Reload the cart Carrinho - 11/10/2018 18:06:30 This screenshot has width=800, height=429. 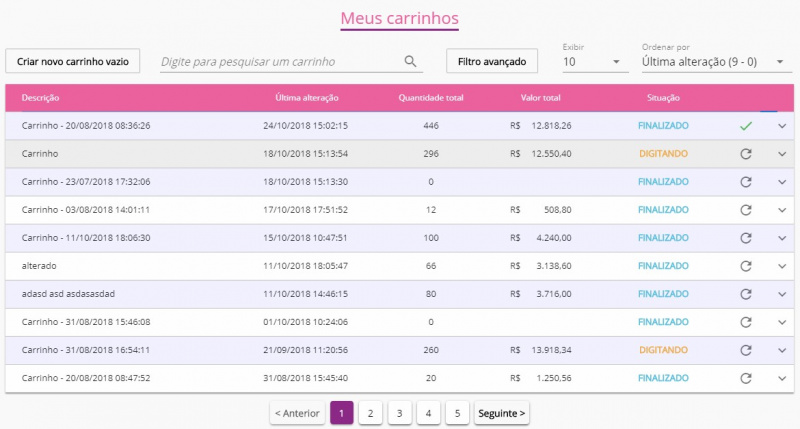746,238
